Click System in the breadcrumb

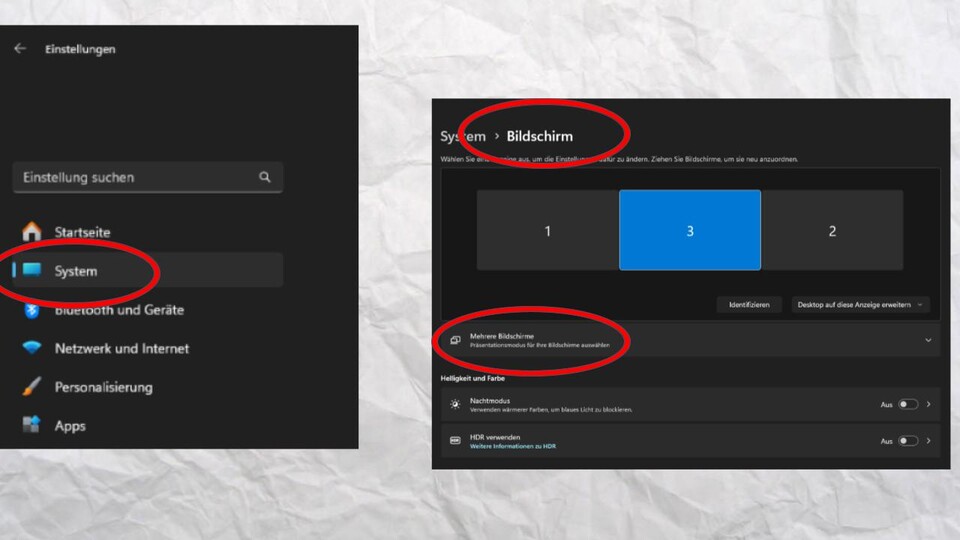(x=463, y=136)
